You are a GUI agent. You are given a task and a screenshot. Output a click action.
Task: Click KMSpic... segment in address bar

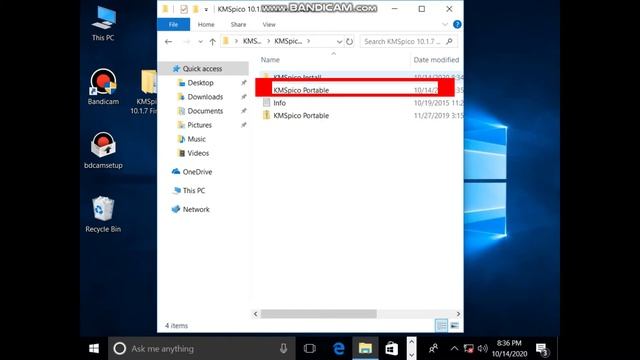click(x=288, y=41)
